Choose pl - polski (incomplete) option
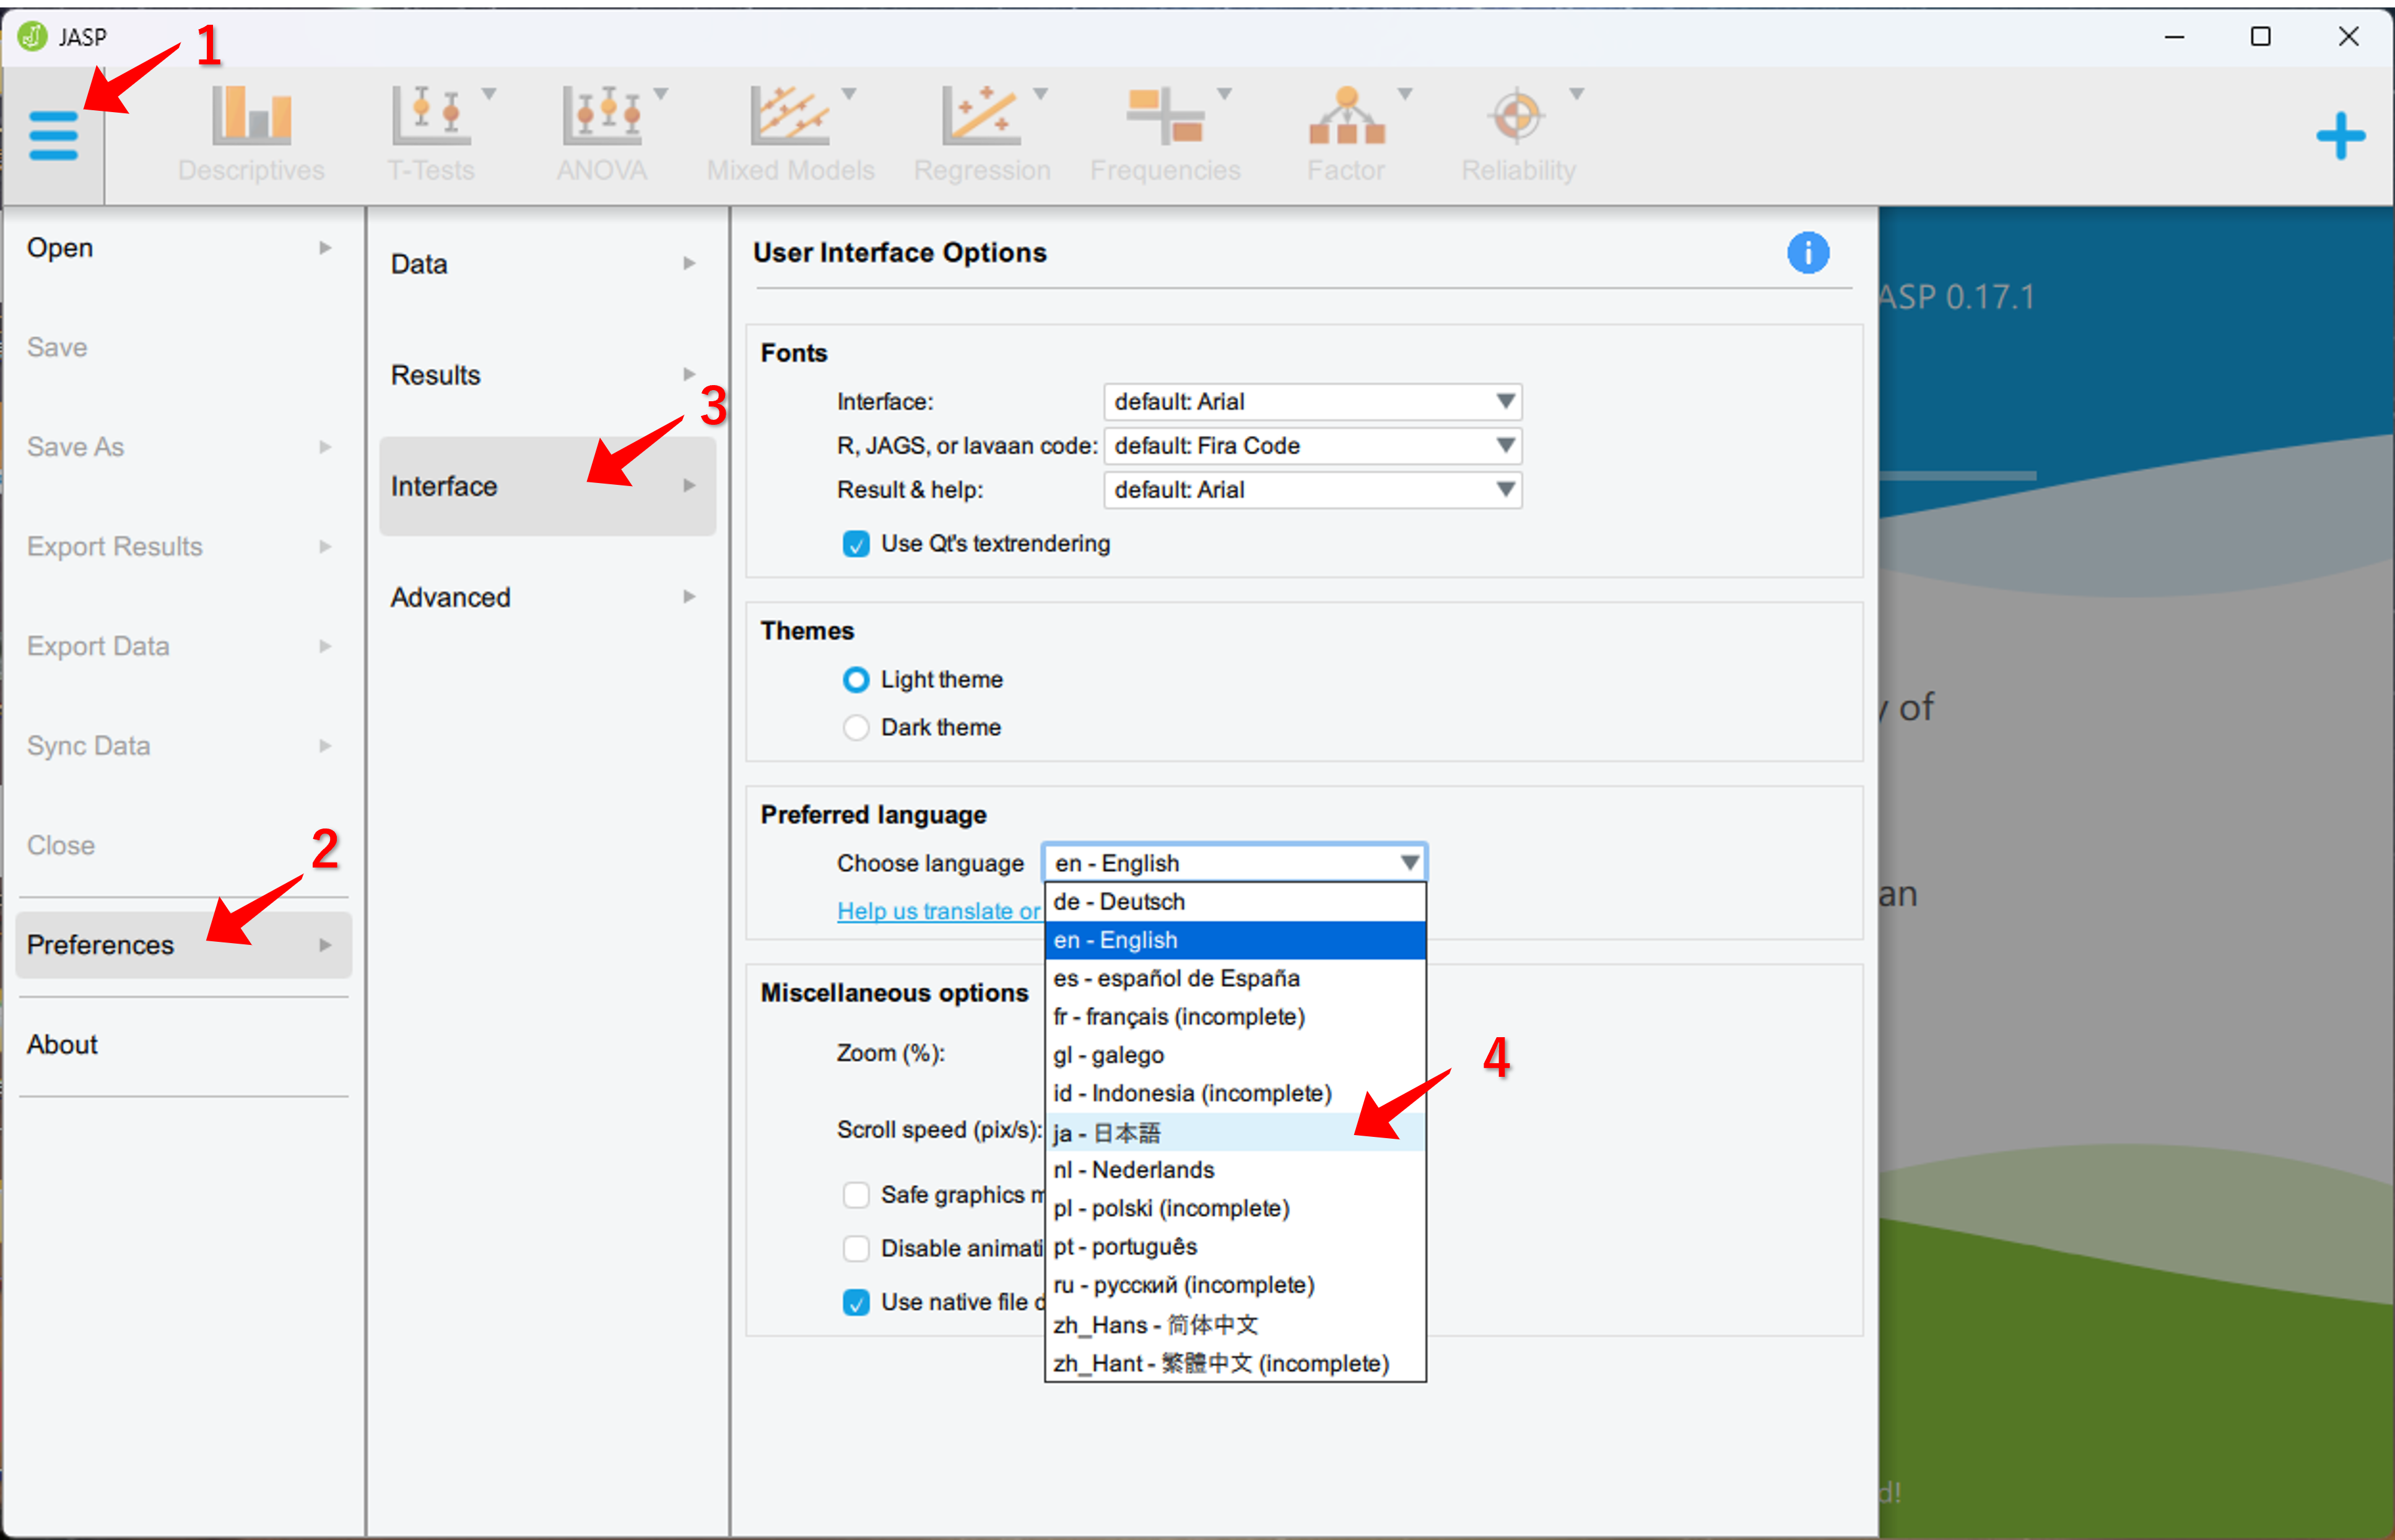Screen dimensions: 2395x1540 click(x=1235, y=1209)
